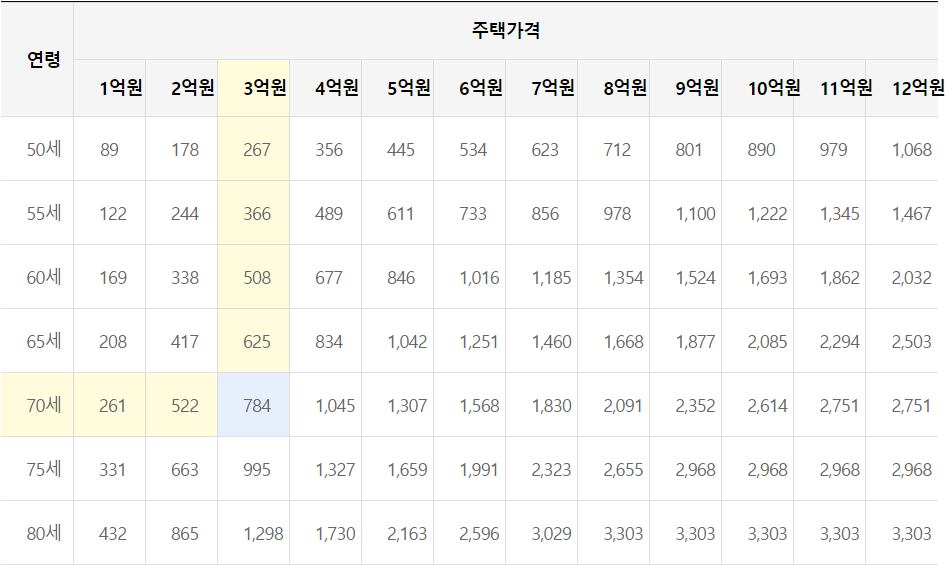Click value 2,323 in the 75세 row
The image size is (952, 568).
point(551,470)
